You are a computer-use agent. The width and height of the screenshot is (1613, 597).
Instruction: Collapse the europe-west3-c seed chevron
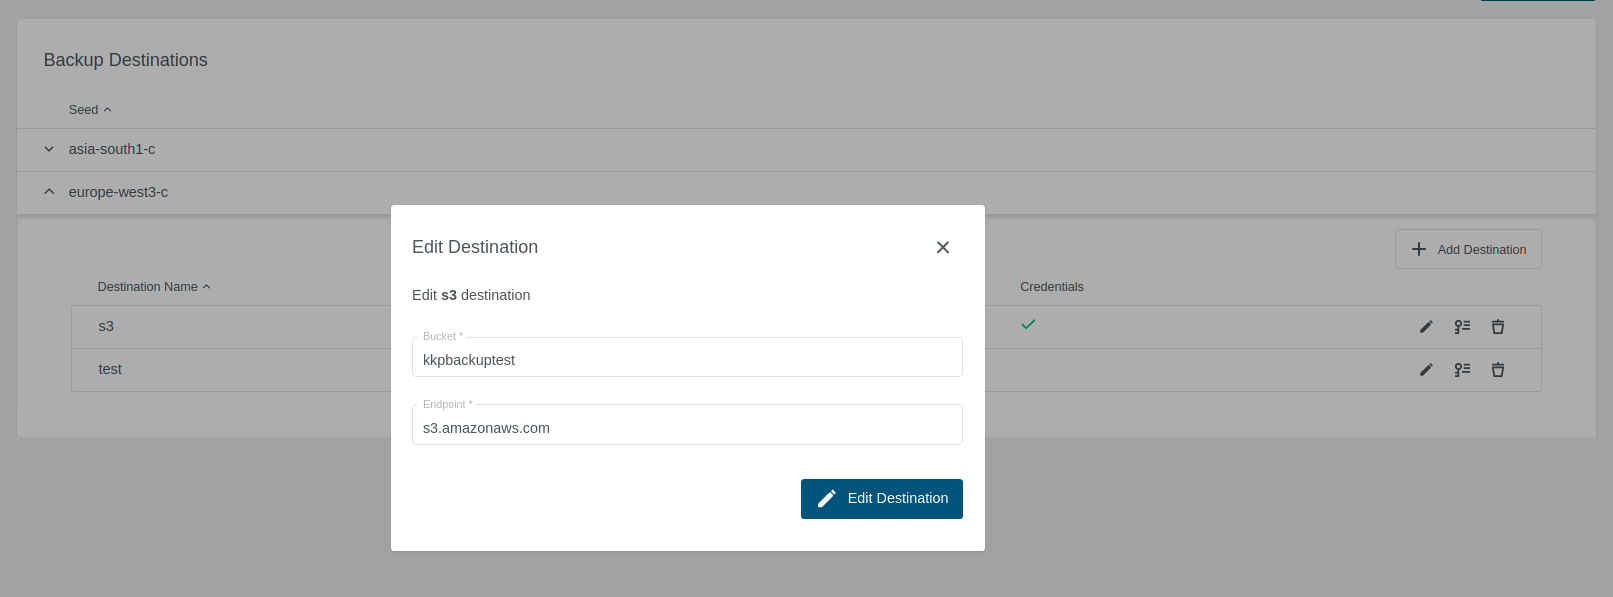click(49, 192)
